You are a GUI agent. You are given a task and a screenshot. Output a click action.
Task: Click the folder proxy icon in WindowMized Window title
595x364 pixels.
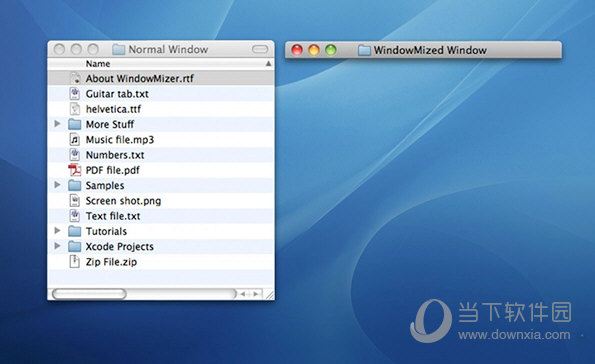click(364, 50)
